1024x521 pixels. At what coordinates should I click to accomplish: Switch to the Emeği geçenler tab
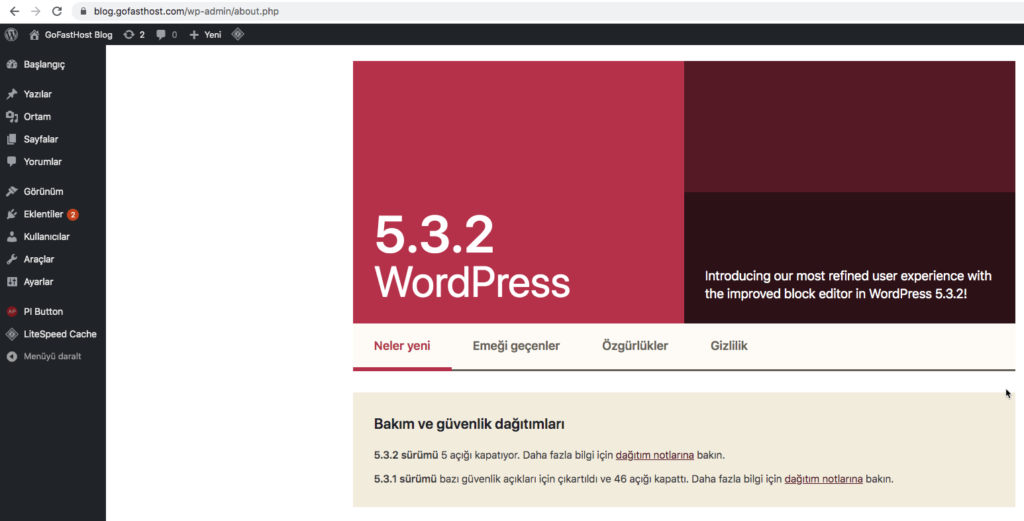[x=516, y=346]
